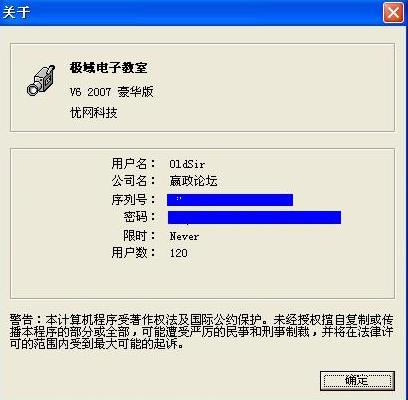Image resolution: width=408 pixels, height=400 pixels.
Task: Click the blue redacted 密码 field
Action: coord(254,217)
